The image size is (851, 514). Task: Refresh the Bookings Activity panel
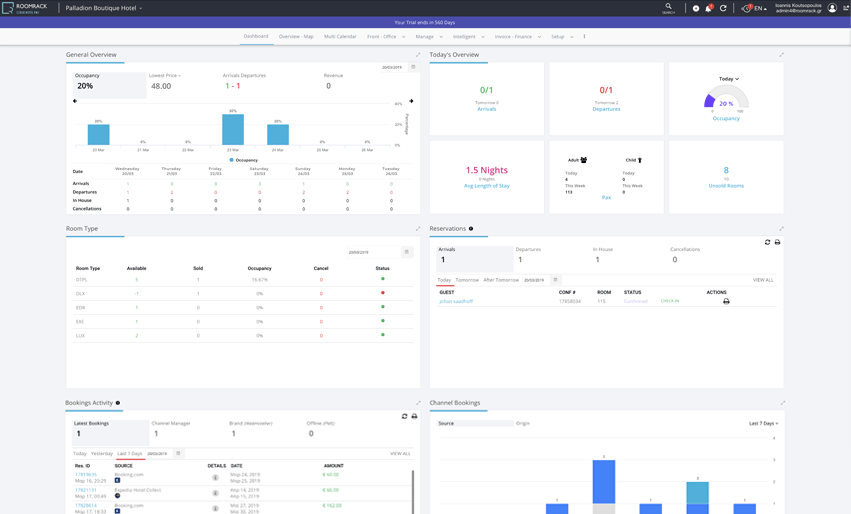click(404, 416)
